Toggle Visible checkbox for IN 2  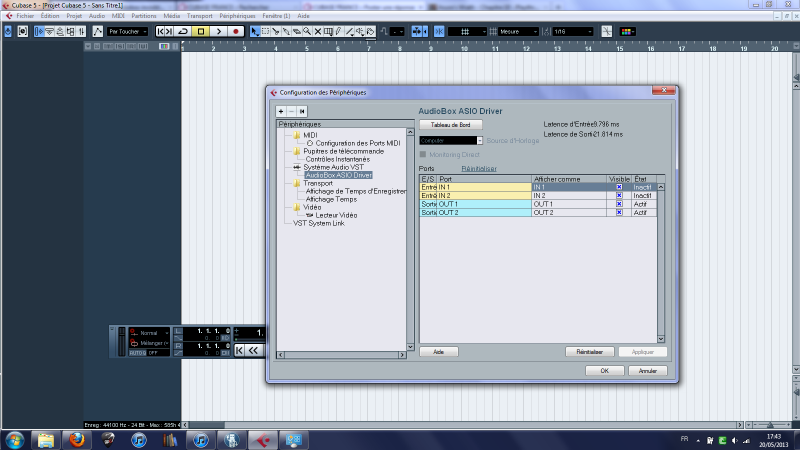(619, 195)
